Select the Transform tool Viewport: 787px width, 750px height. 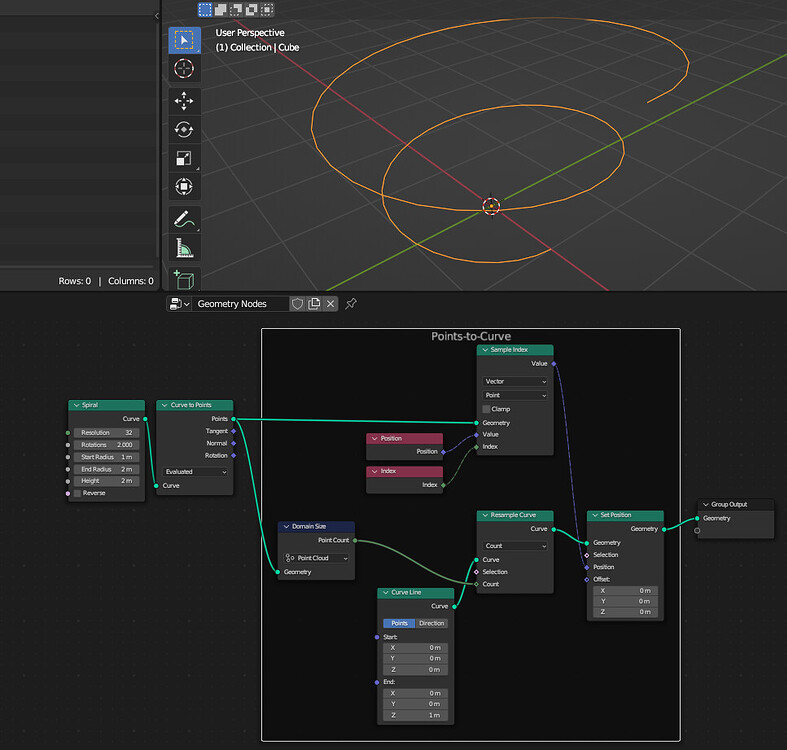point(184,187)
